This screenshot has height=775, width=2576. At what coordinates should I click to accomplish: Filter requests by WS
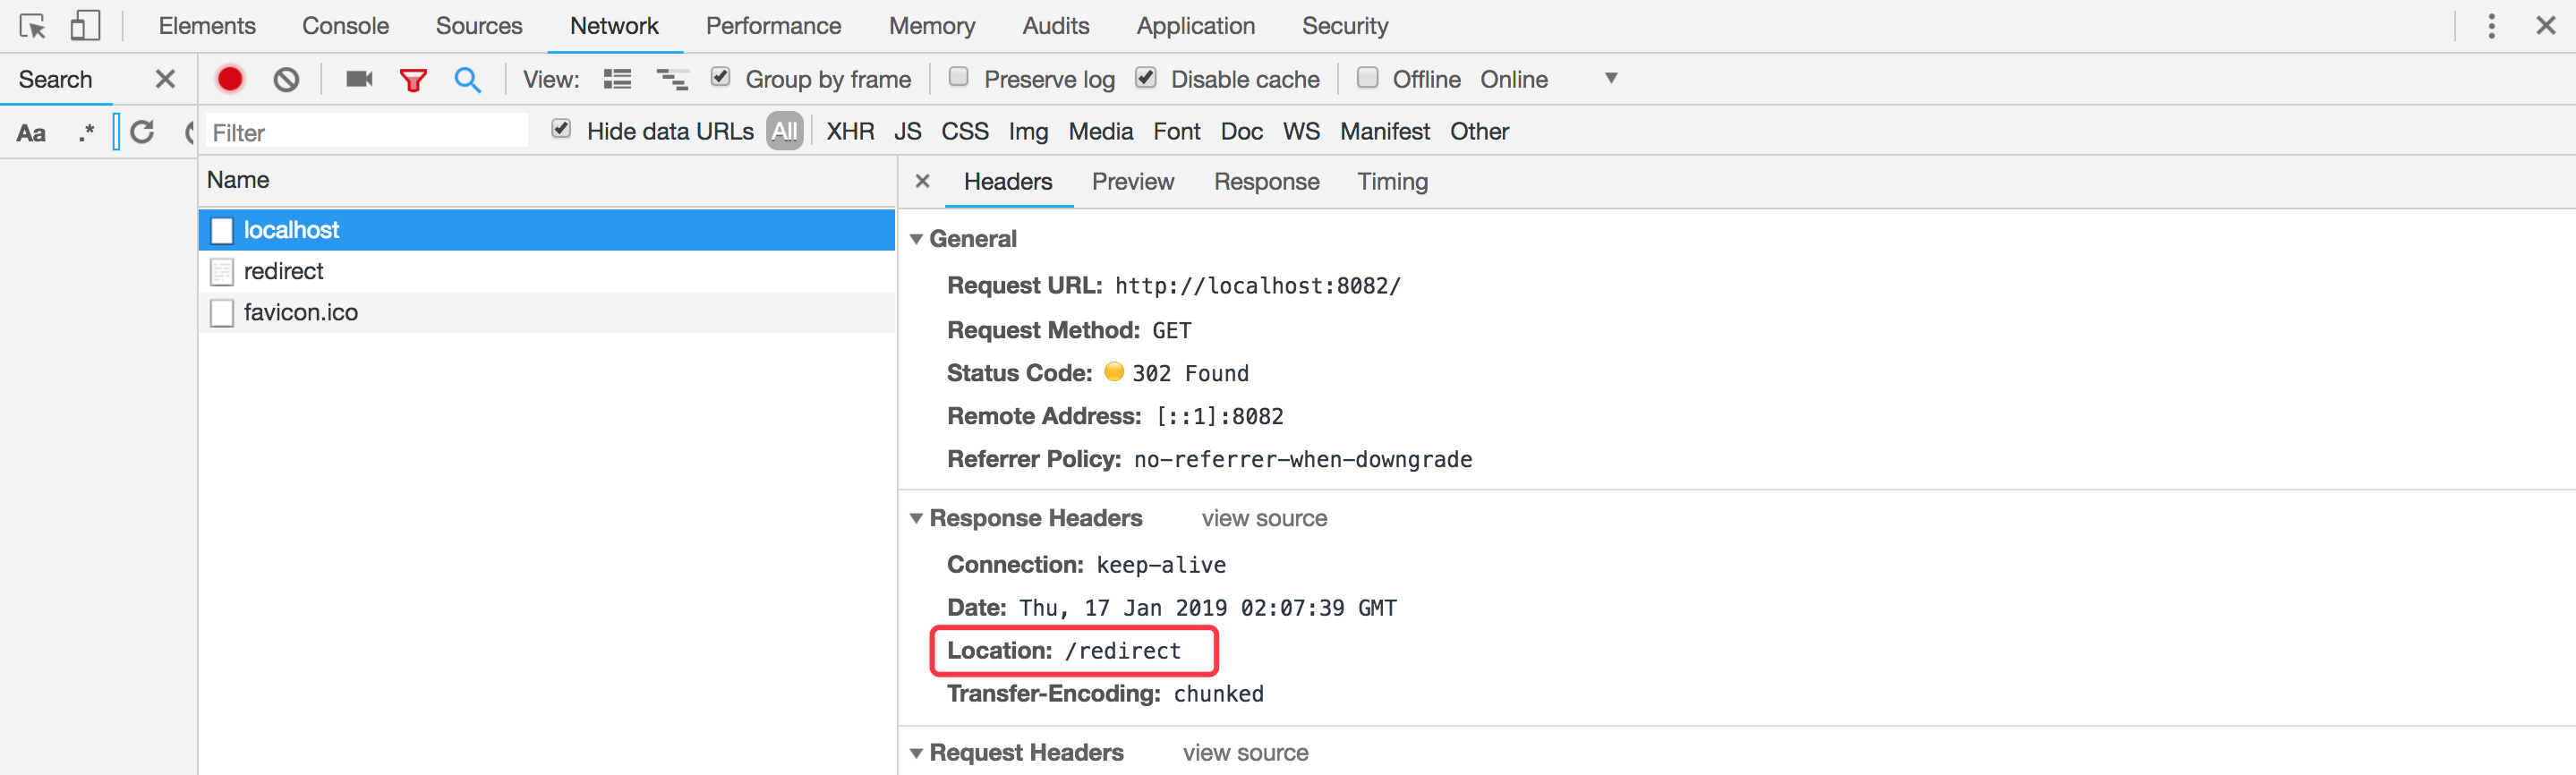coord(1301,132)
